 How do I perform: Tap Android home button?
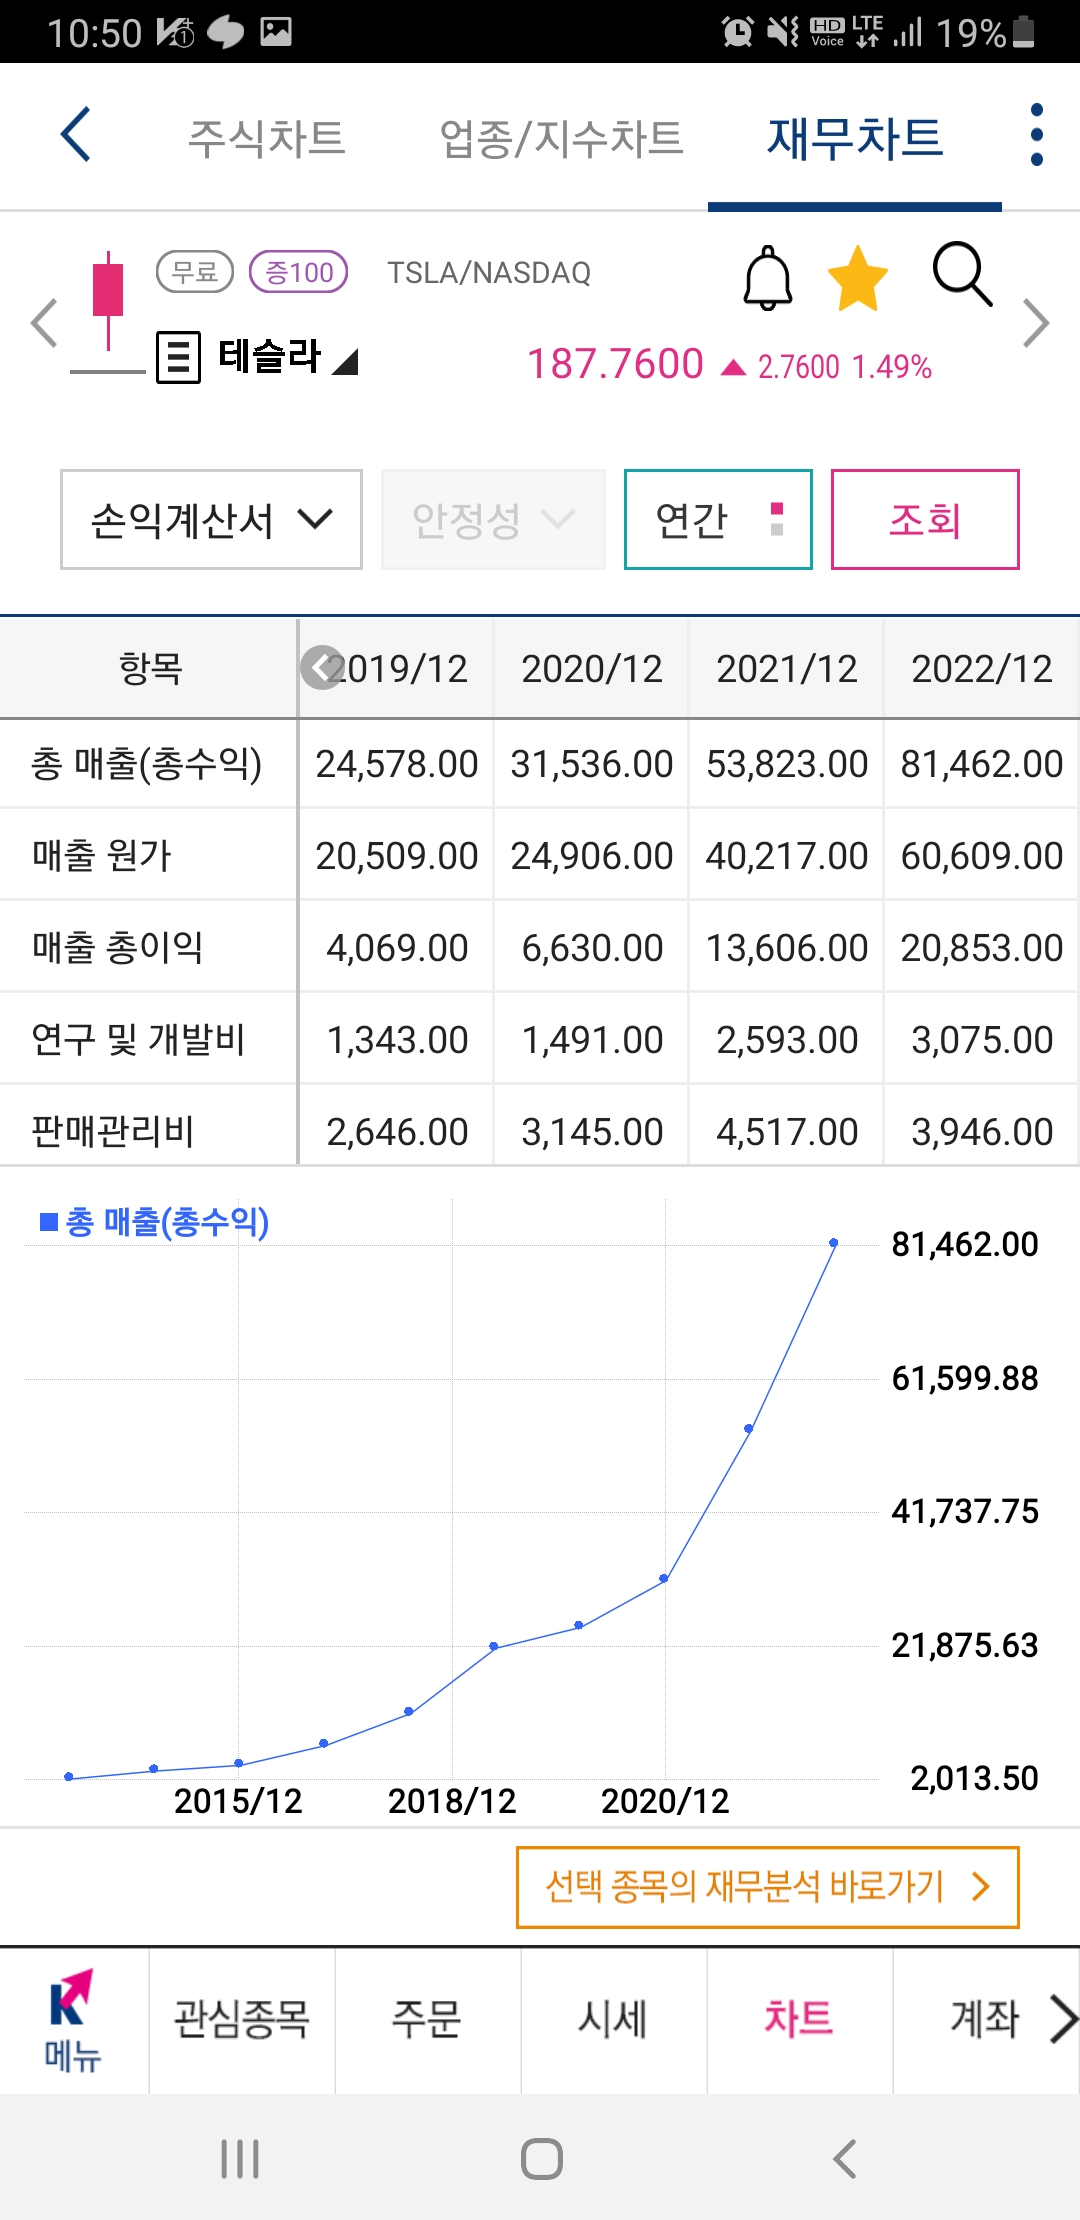[541, 2159]
